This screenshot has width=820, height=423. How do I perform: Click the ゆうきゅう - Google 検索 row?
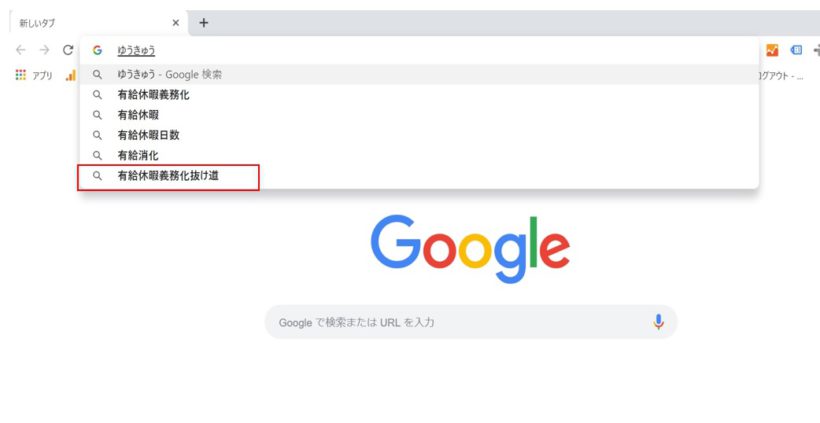pos(419,75)
